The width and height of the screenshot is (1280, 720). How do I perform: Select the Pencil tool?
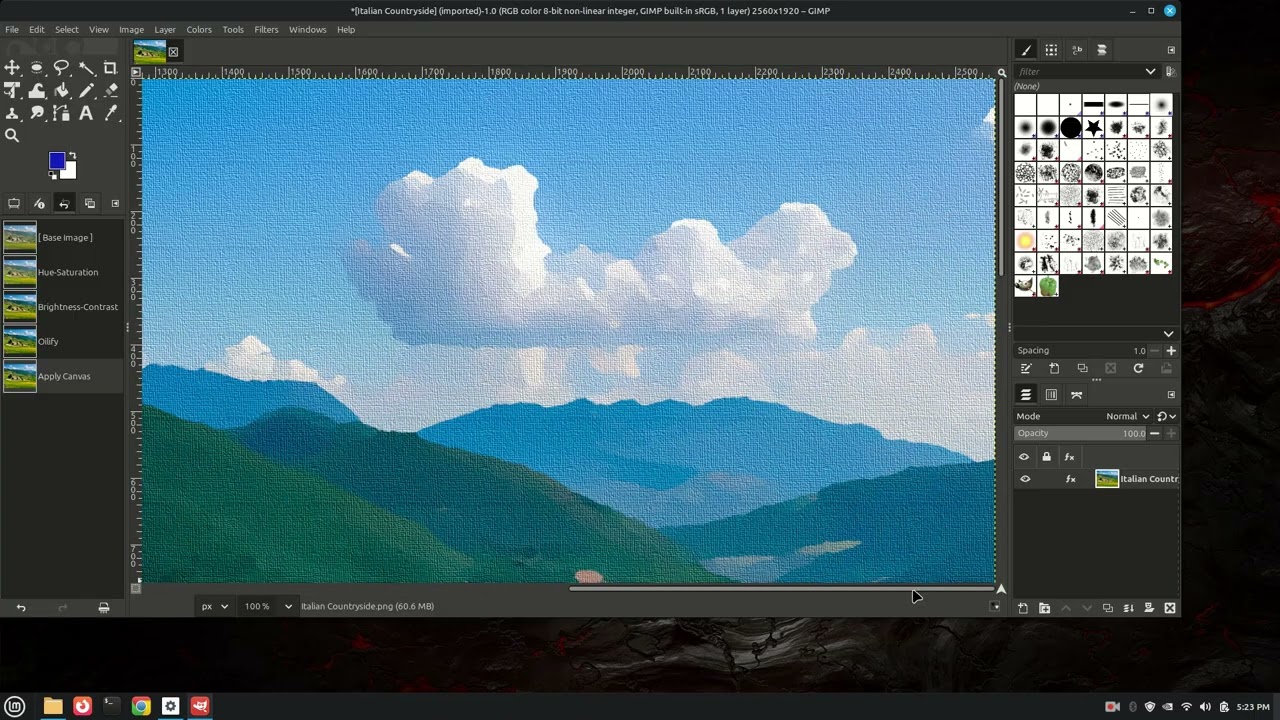click(x=86, y=91)
